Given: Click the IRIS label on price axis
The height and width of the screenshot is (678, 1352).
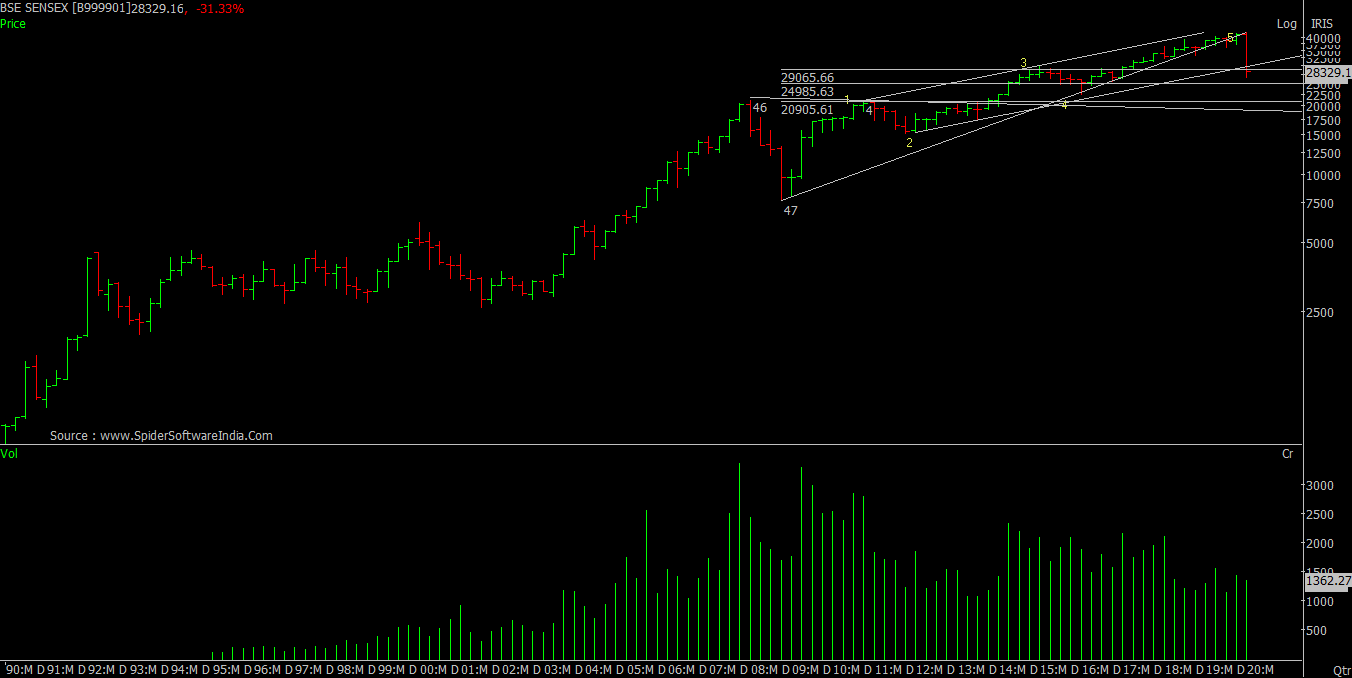Looking at the screenshot, I should (1322, 24).
